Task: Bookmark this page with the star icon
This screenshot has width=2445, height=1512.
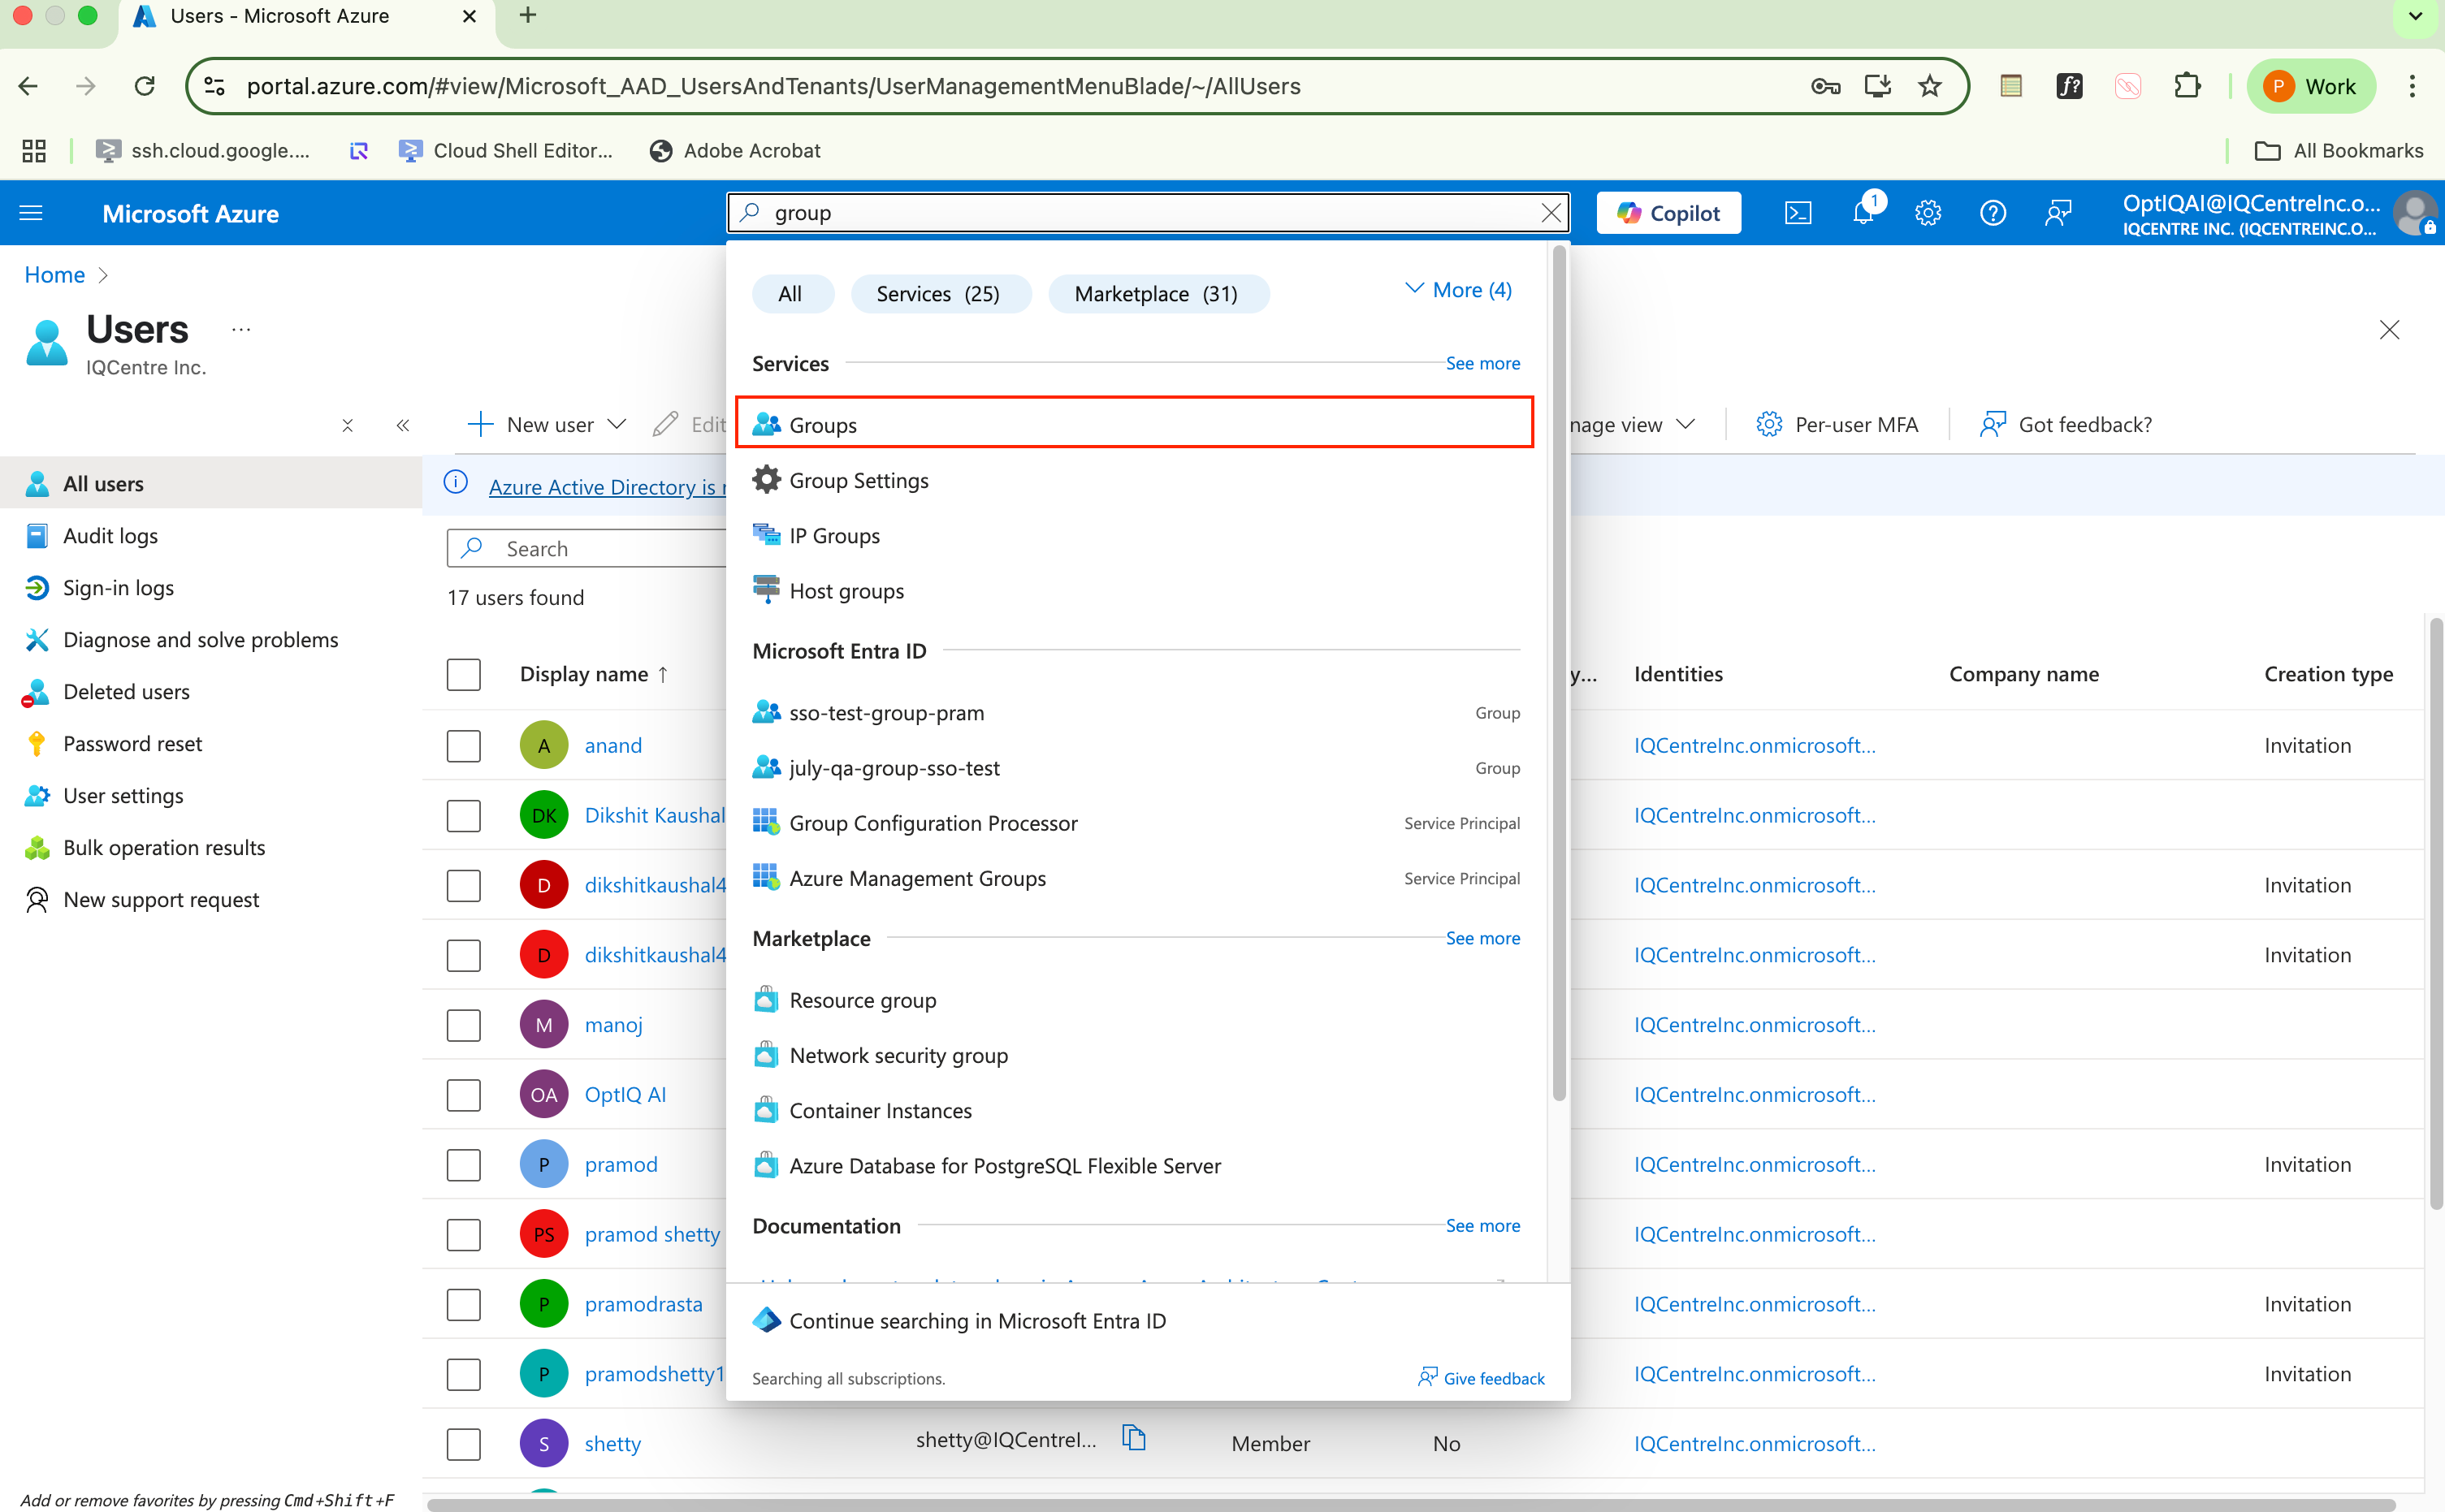Action: [1930, 86]
